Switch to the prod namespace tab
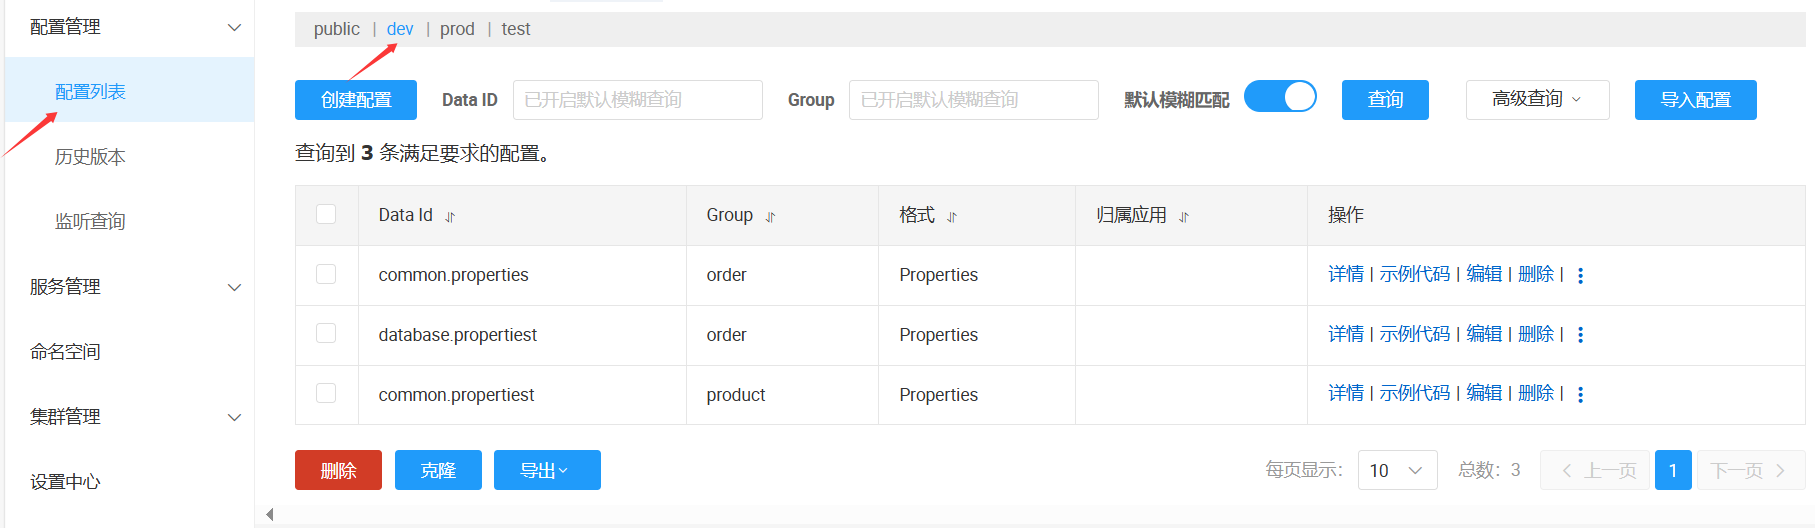The image size is (1815, 528). click(457, 29)
